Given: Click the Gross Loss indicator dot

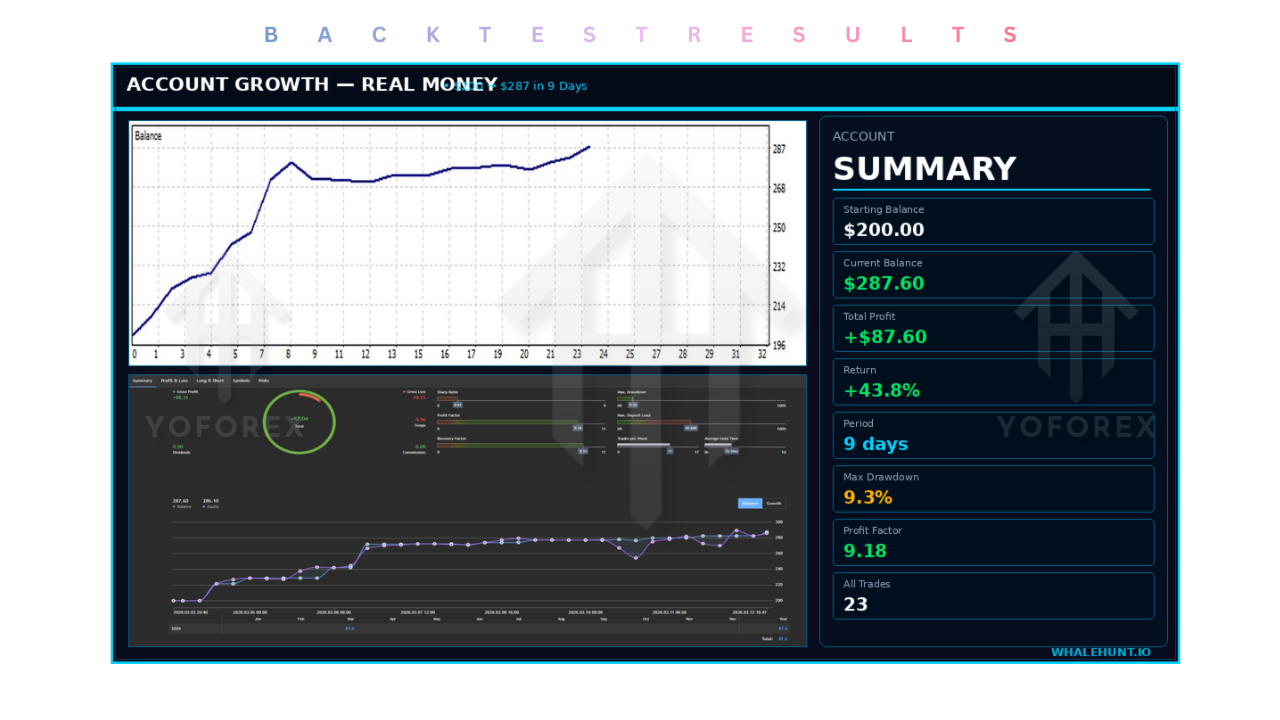Looking at the screenshot, I should pos(404,391).
